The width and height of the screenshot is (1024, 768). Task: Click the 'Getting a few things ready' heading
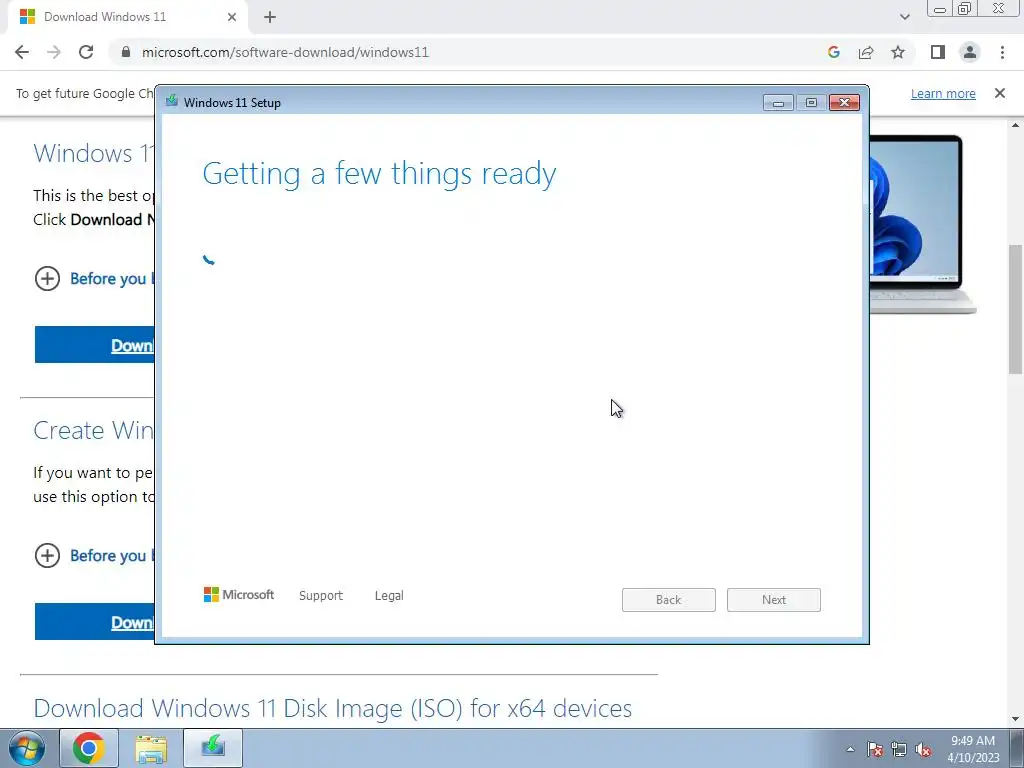(x=379, y=174)
